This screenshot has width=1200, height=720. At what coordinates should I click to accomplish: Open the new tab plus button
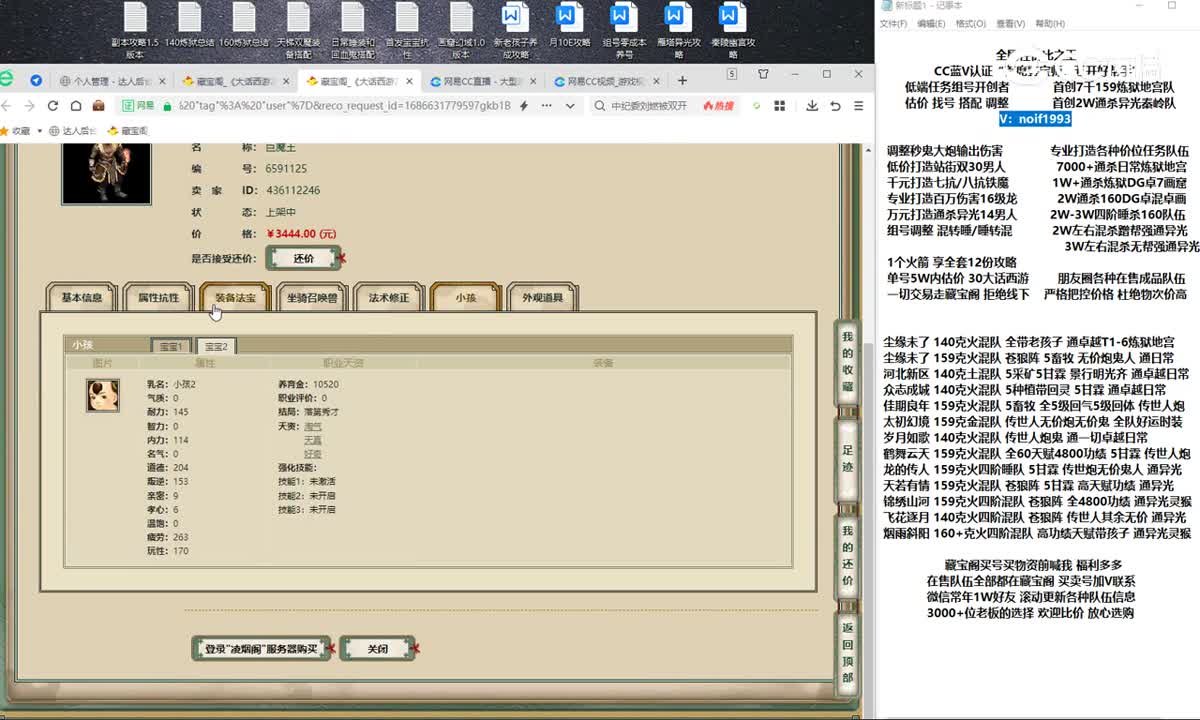click(682, 80)
